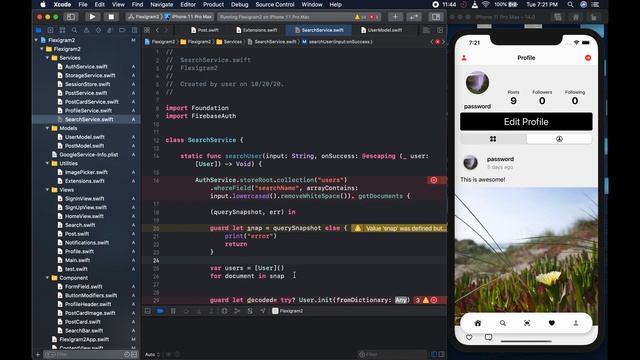640x360 pixels.
Task: Open the Auto variables filter dropdown
Action: coord(152,354)
